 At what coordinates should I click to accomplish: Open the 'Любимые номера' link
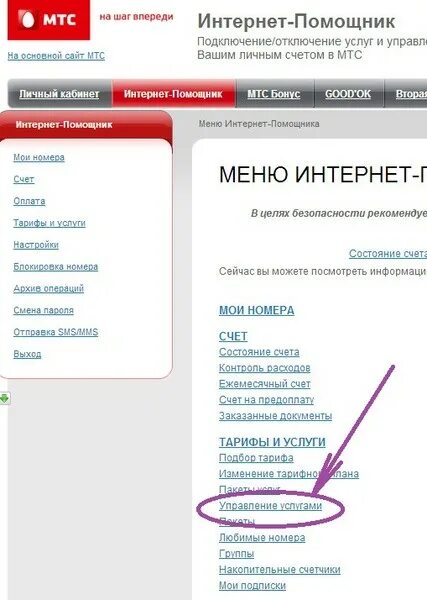pyautogui.click(x=262, y=538)
